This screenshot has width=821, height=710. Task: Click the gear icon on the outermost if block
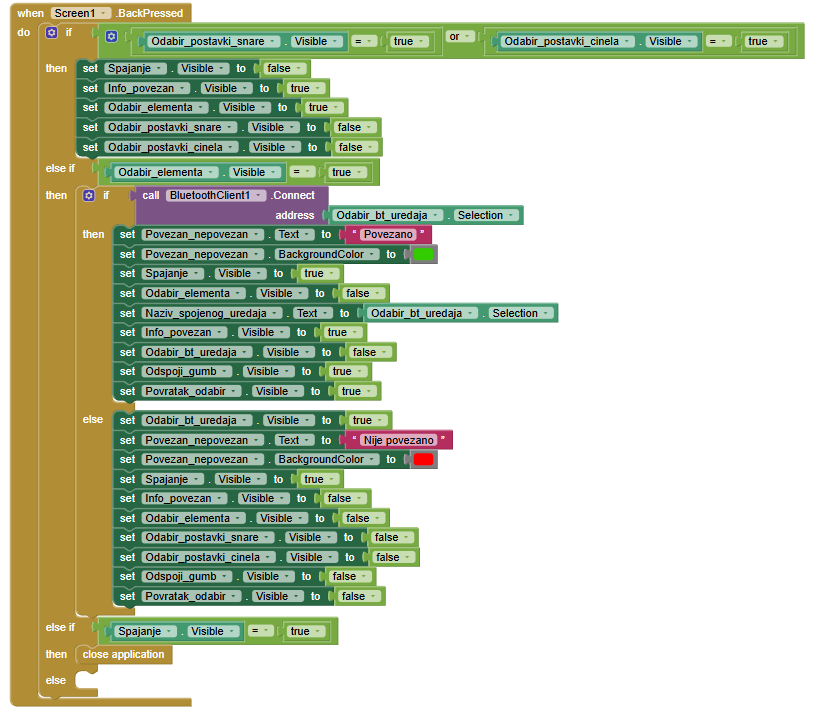click(x=52, y=33)
